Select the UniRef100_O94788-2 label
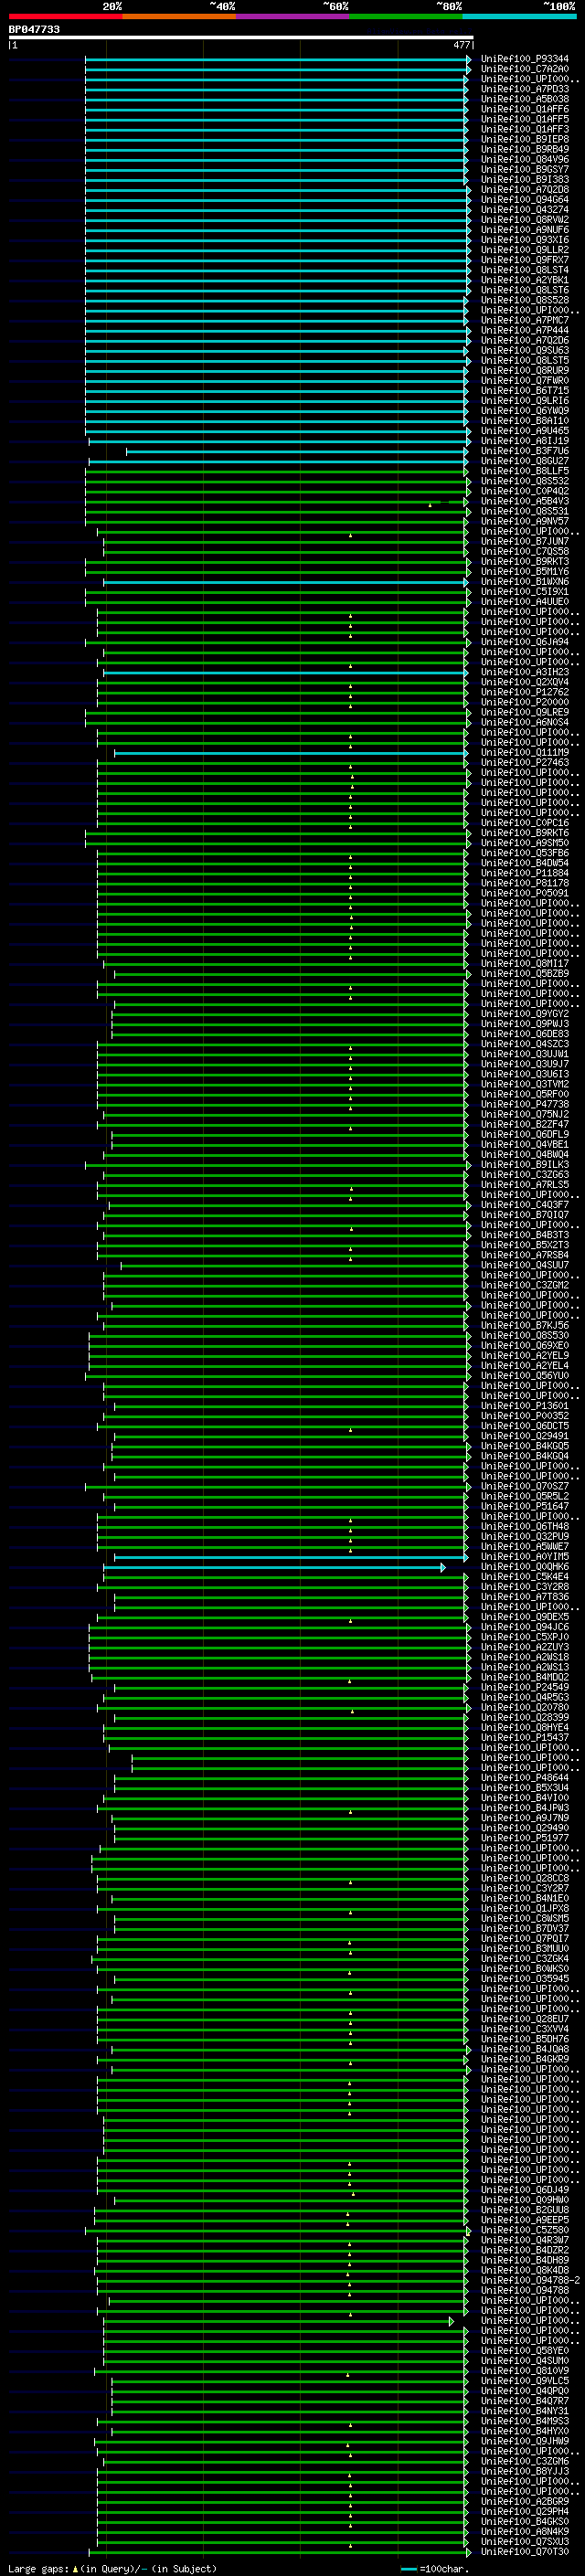 pos(530,2280)
